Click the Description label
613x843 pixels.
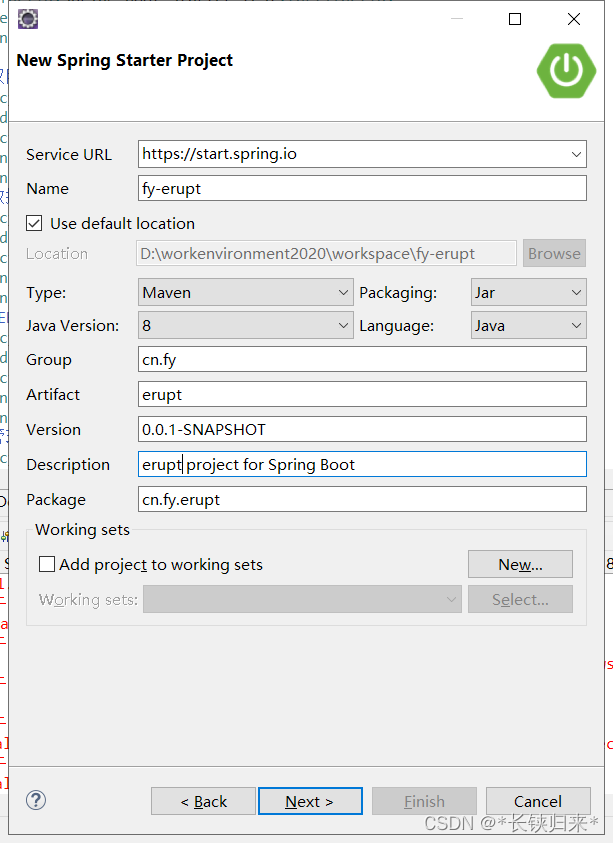68,465
